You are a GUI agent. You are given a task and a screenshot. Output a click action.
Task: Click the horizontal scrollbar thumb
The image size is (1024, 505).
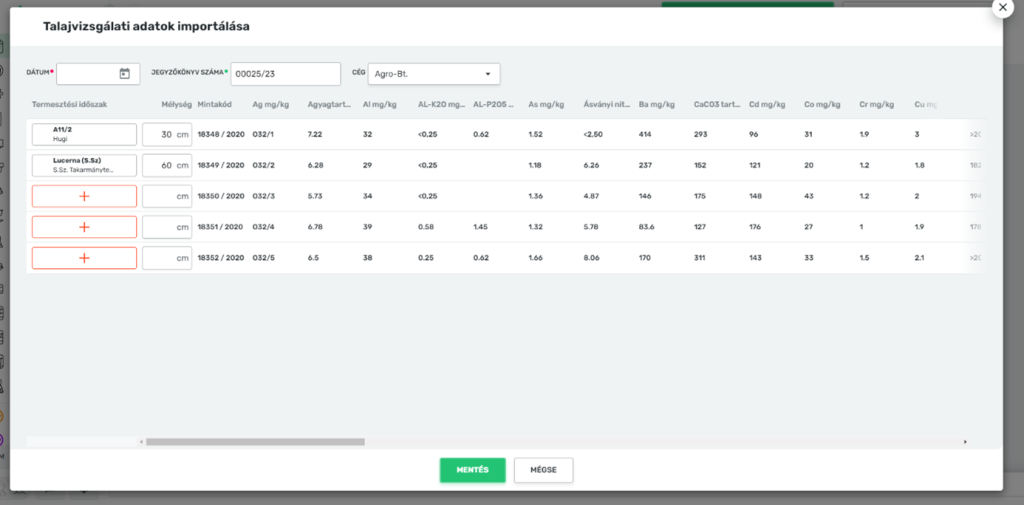pos(255,441)
